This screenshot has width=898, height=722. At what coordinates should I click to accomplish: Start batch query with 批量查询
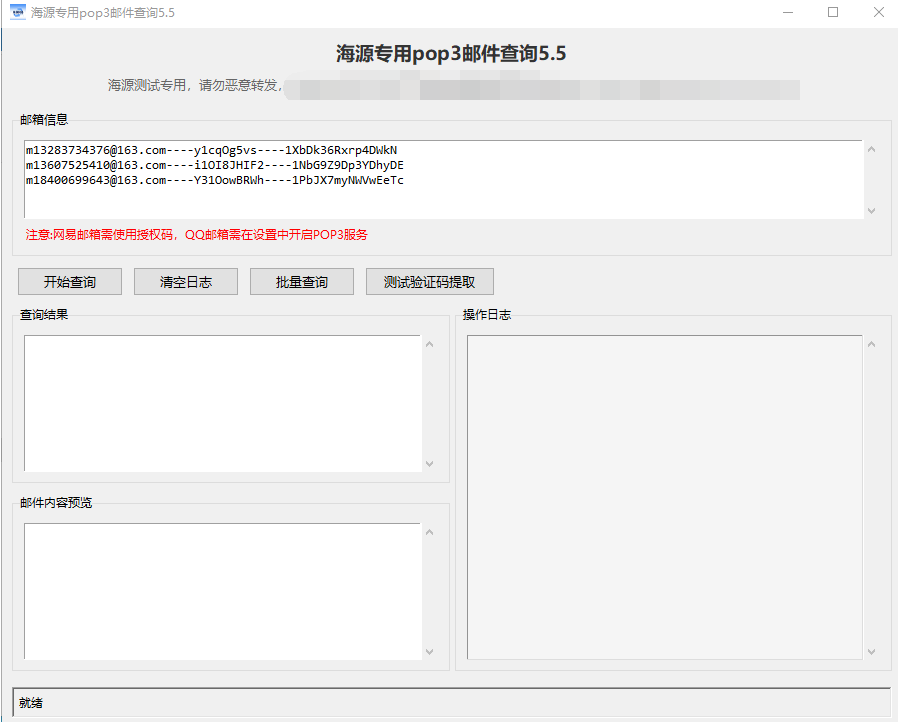click(x=302, y=282)
